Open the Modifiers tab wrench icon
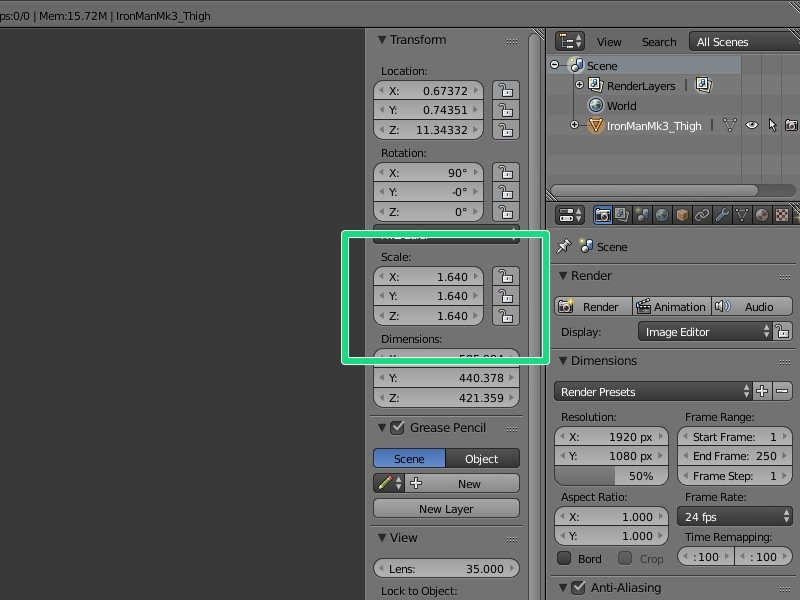800x600 pixels. pos(722,215)
